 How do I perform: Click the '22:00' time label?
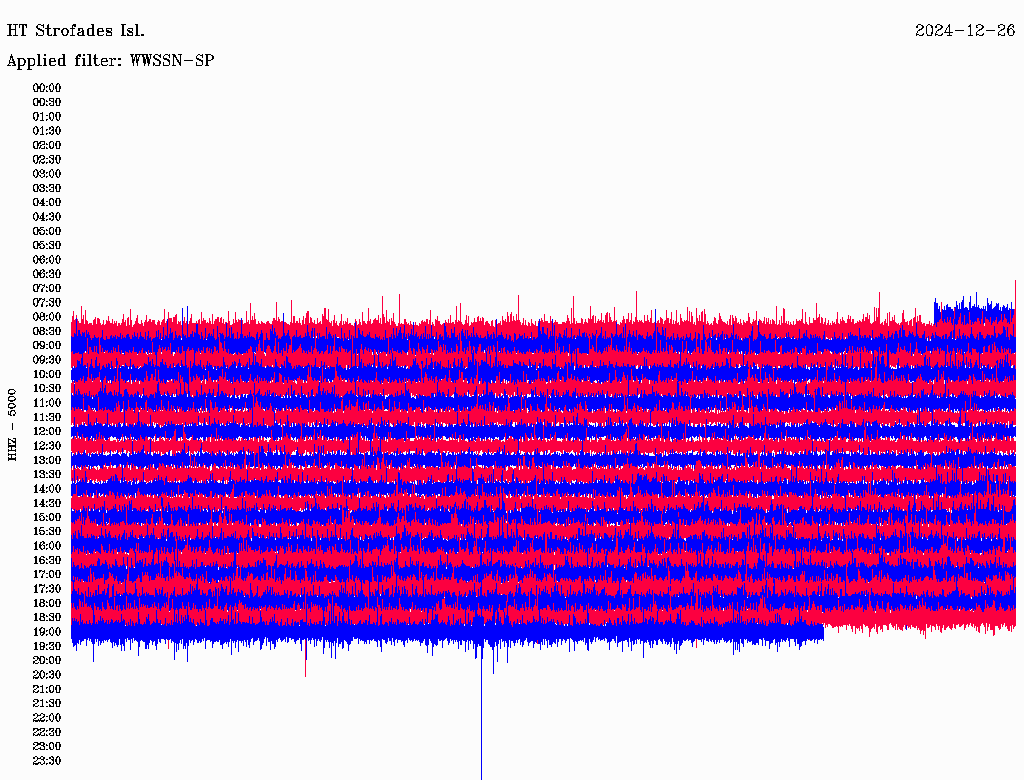tap(47, 718)
